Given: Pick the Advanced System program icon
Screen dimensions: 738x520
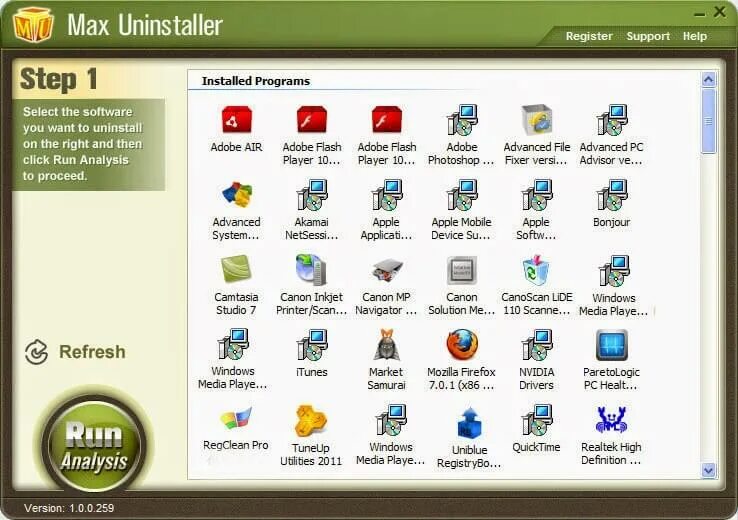Looking at the screenshot, I should coord(236,210).
